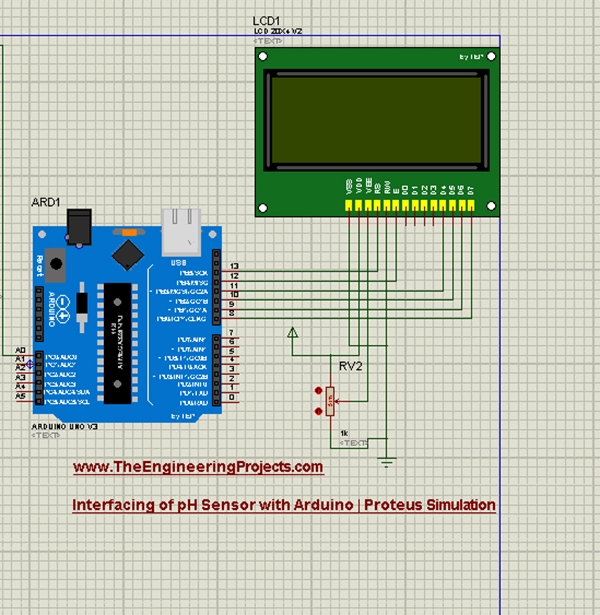Click the LCD D6 pin pad
Image resolution: width=600 pixels, height=615 pixels.
462,205
